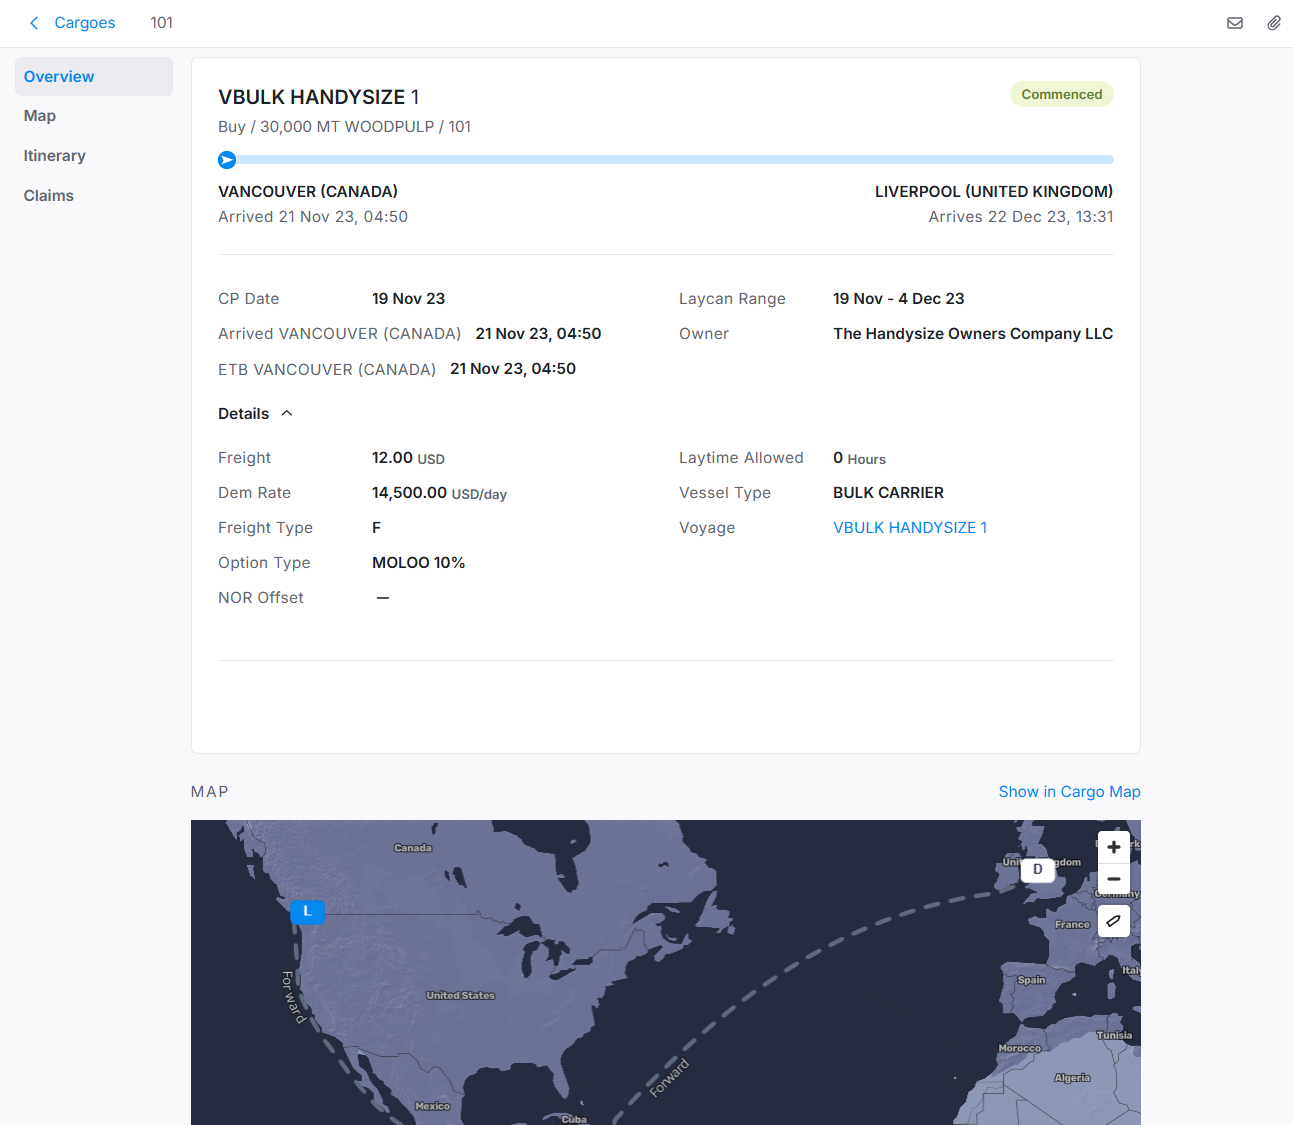Click the Commenced status badge
This screenshot has width=1293, height=1125.
click(1061, 95)
